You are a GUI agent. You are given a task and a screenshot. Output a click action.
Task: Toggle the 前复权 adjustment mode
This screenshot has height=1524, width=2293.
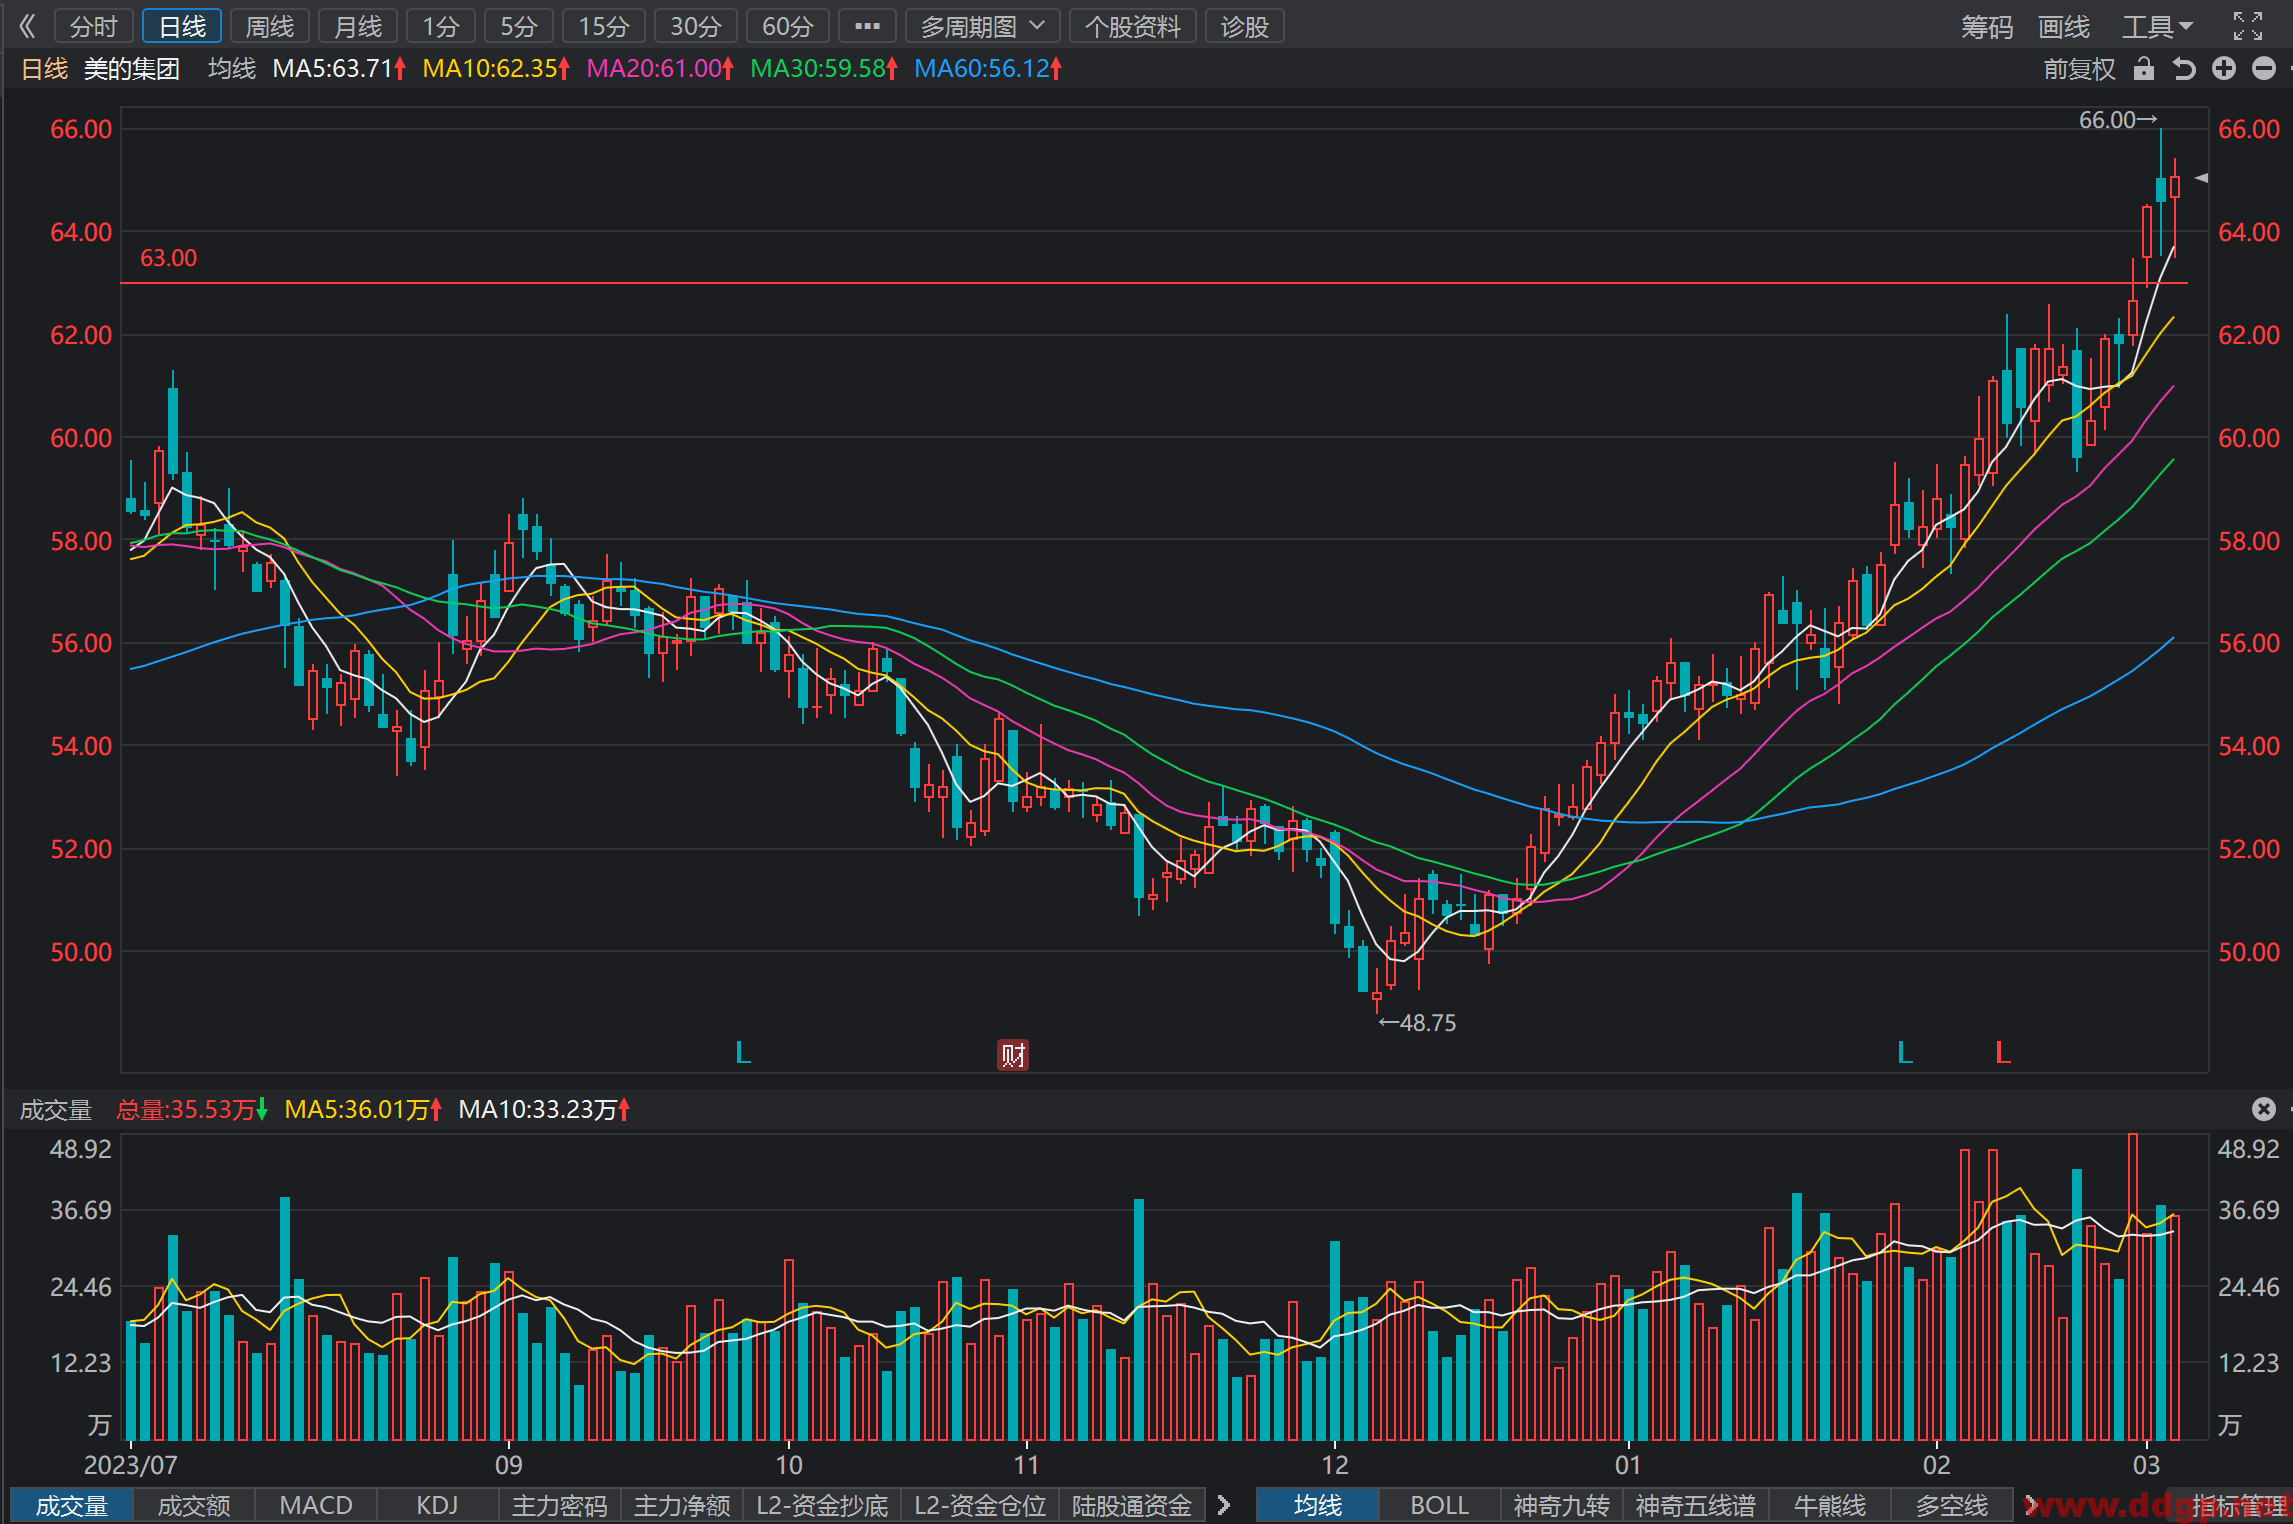pyautogui.click(x=2079, y=68)
